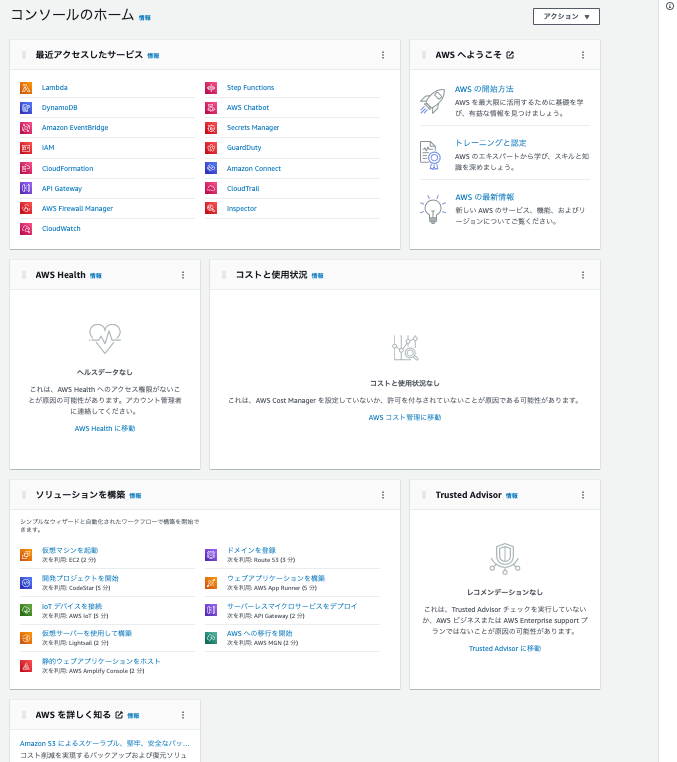Follow the Trusted Advisor に移動 link
The width and height of the screenshot is (677, 762).
[x=505, y=648]
